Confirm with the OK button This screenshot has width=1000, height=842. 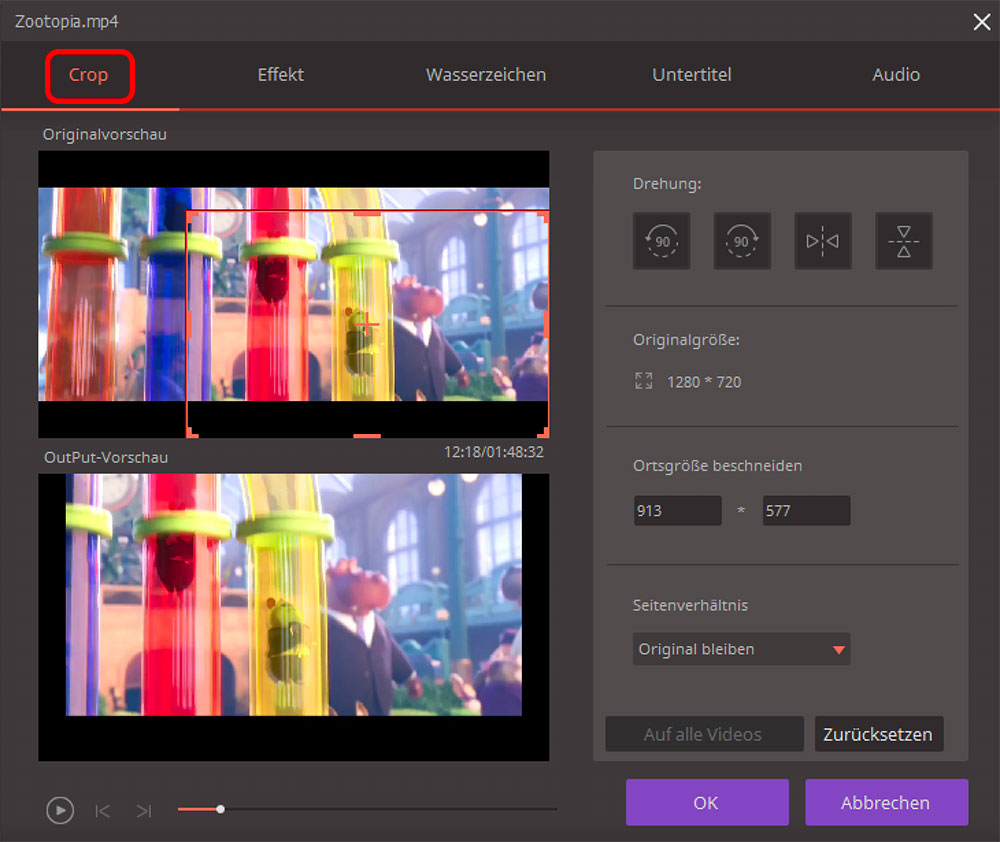point(707,802)
